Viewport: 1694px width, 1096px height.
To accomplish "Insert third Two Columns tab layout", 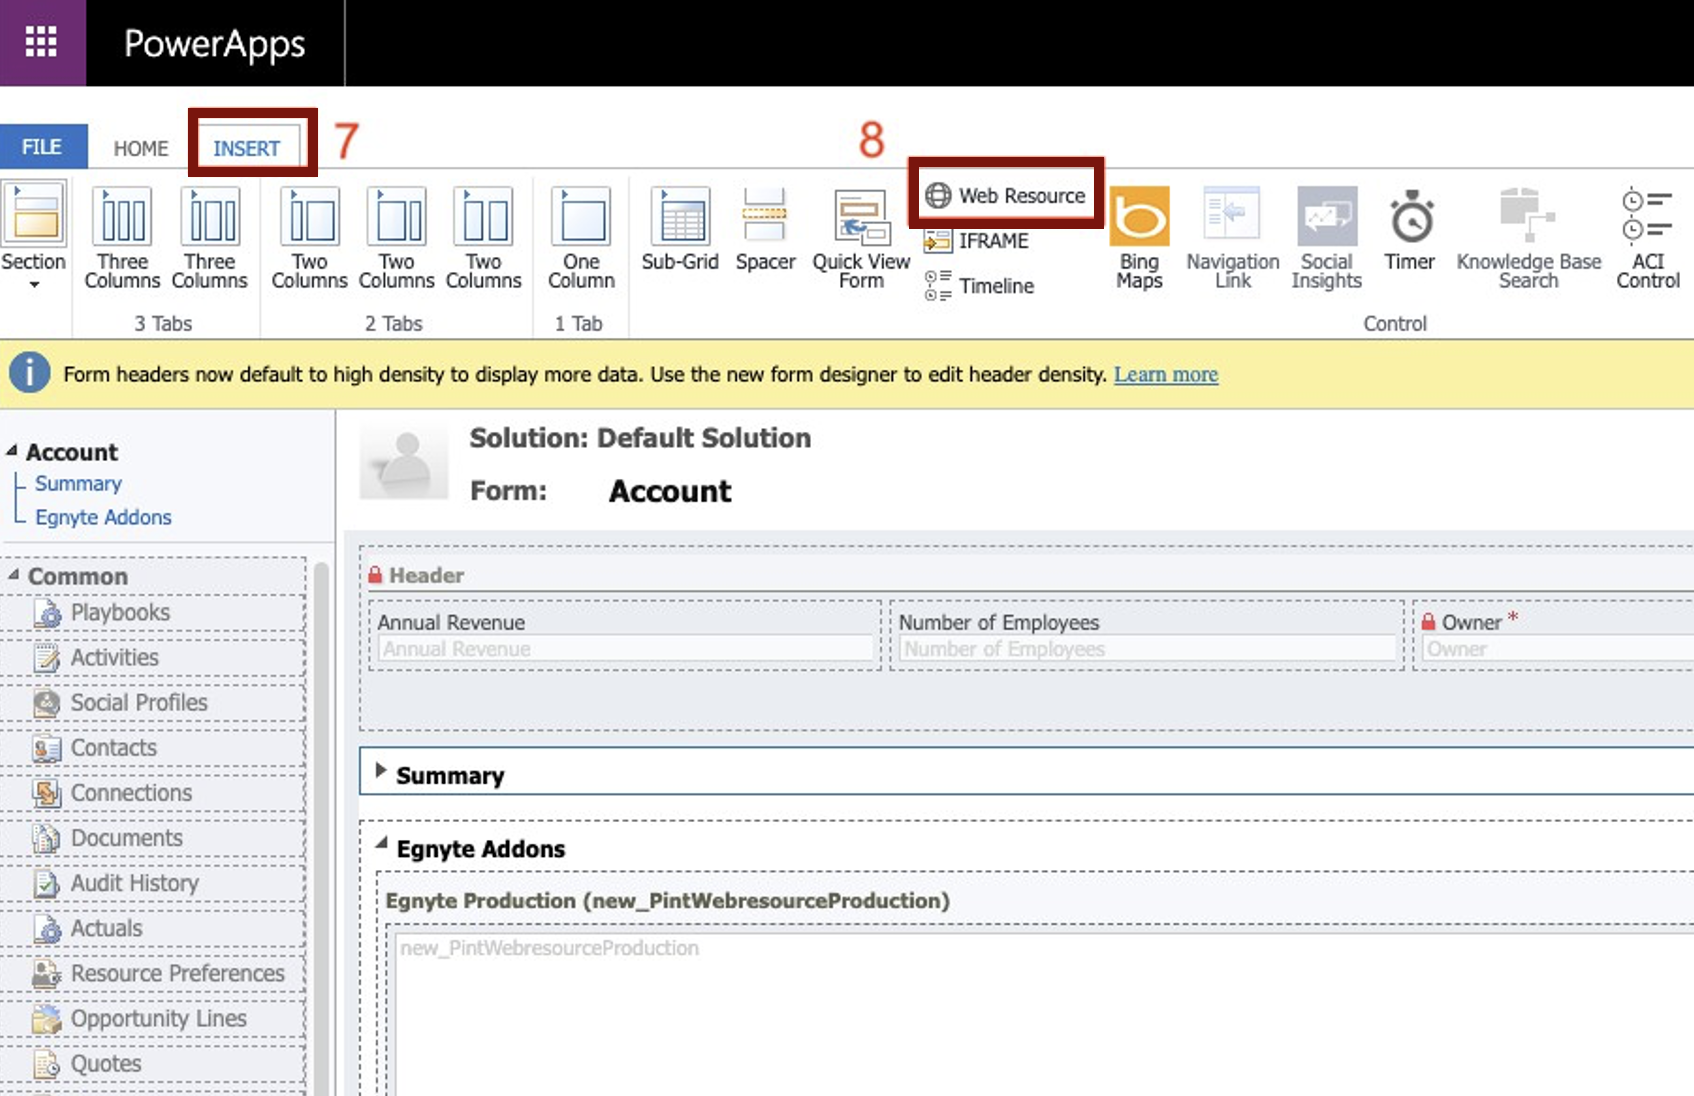I will pyautogui.click(x=483, y=238).
